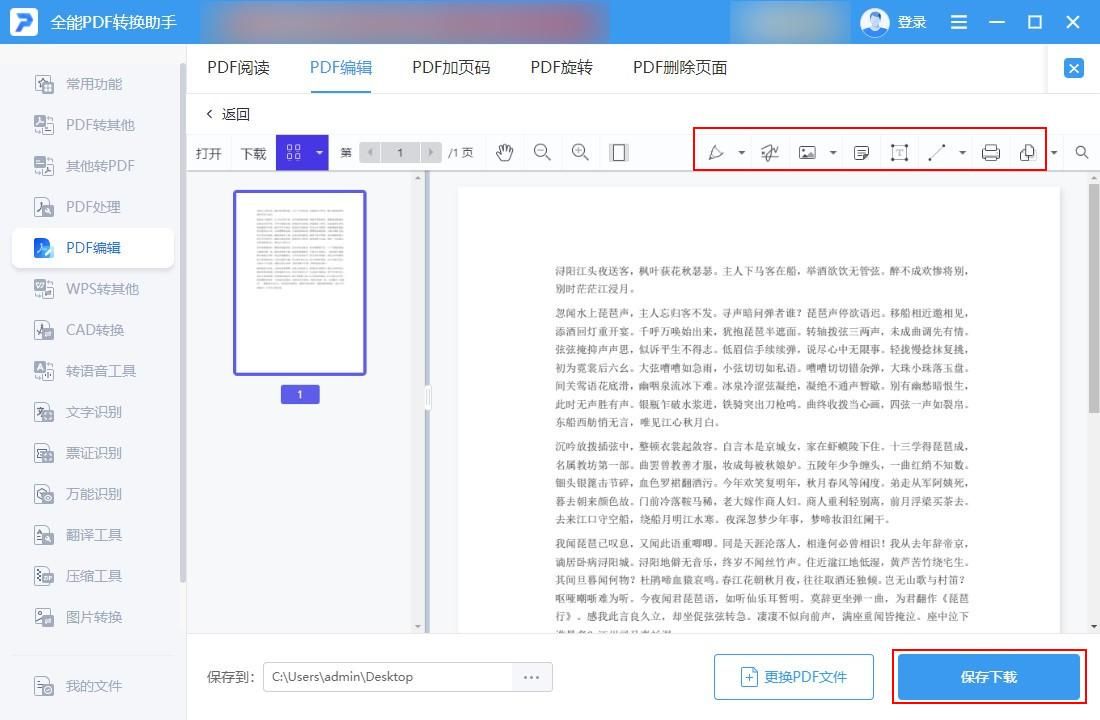This screenshot has height=720, width=1100.
Task: Select the page 1 thumbnail
Action: pyautogui.click(x=300, y=283)
